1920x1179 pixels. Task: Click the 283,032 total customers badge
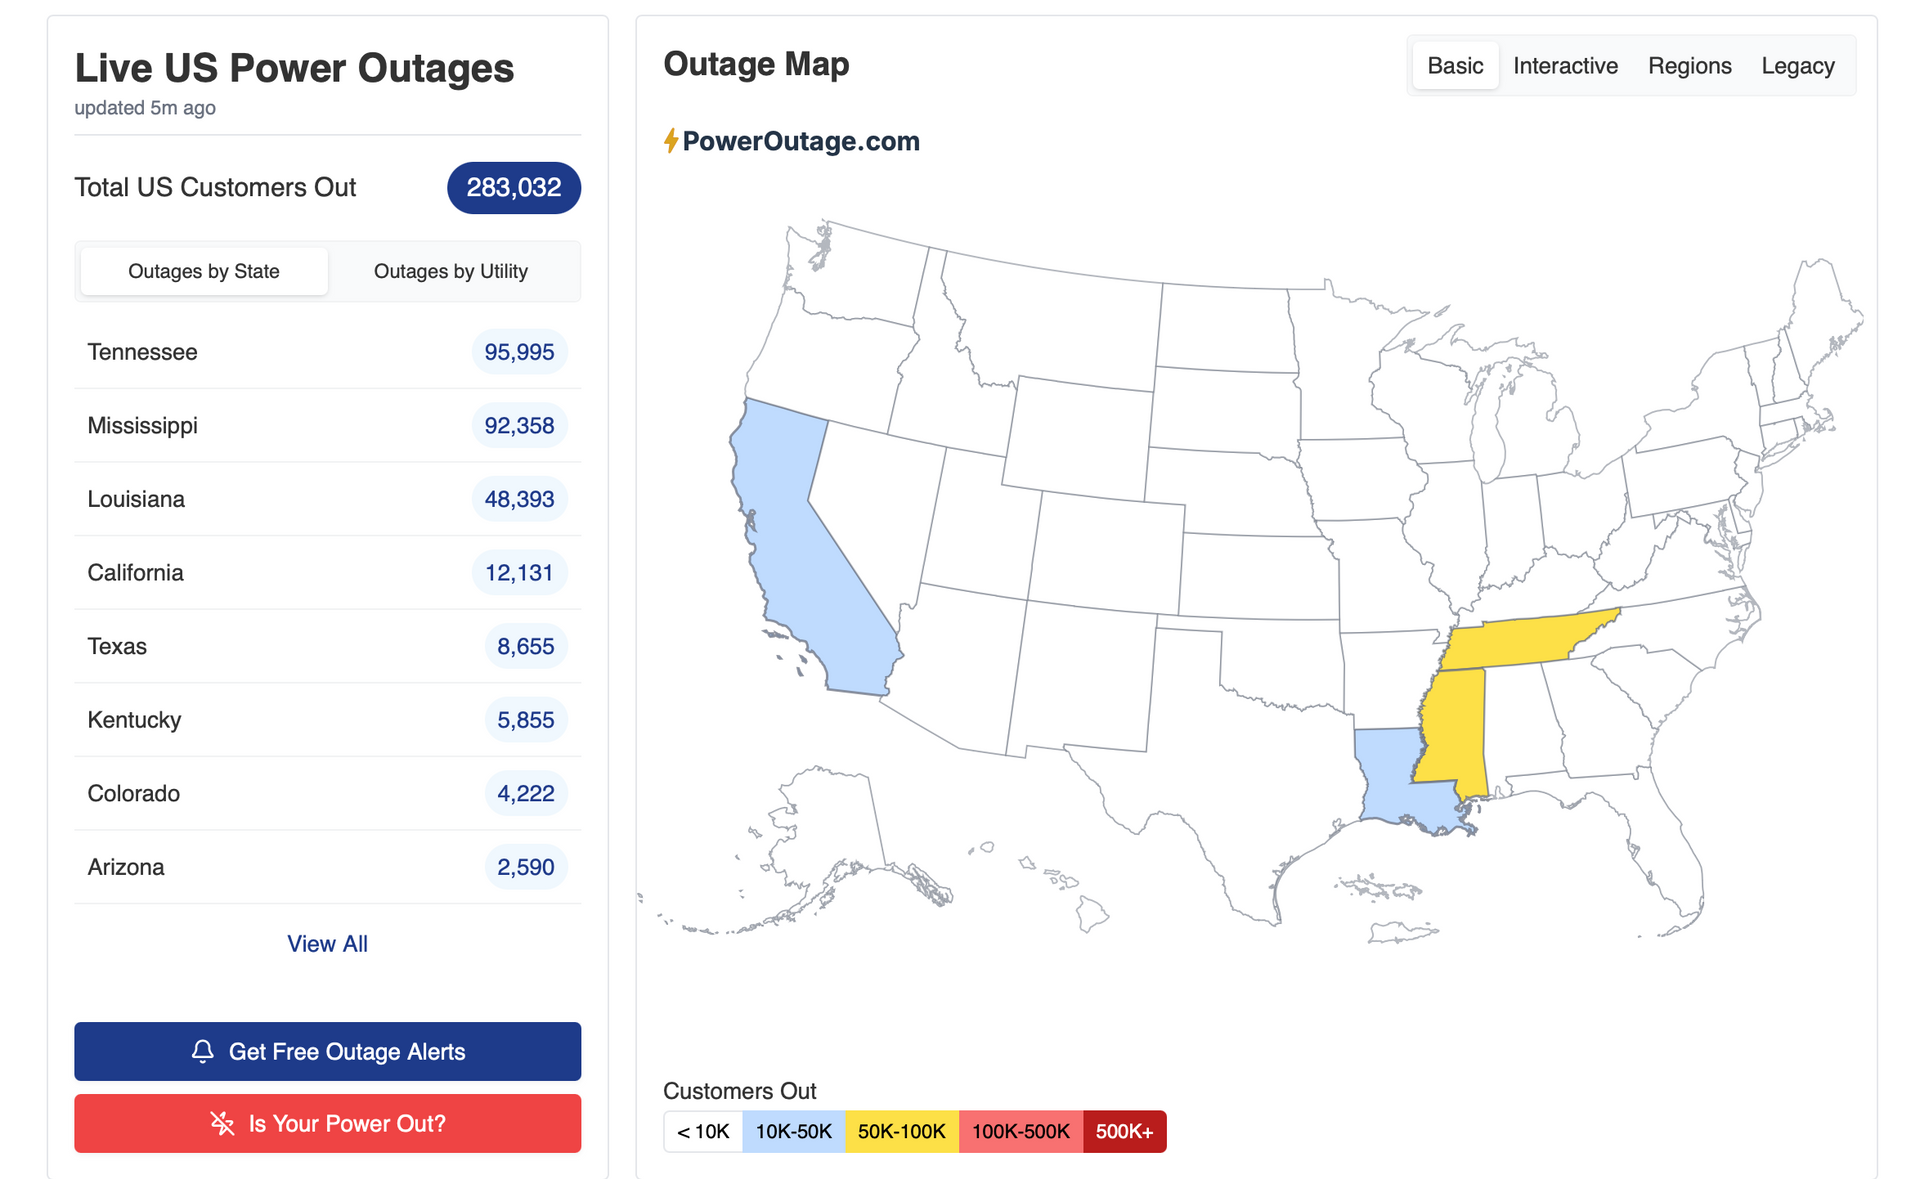coord(513,188)
